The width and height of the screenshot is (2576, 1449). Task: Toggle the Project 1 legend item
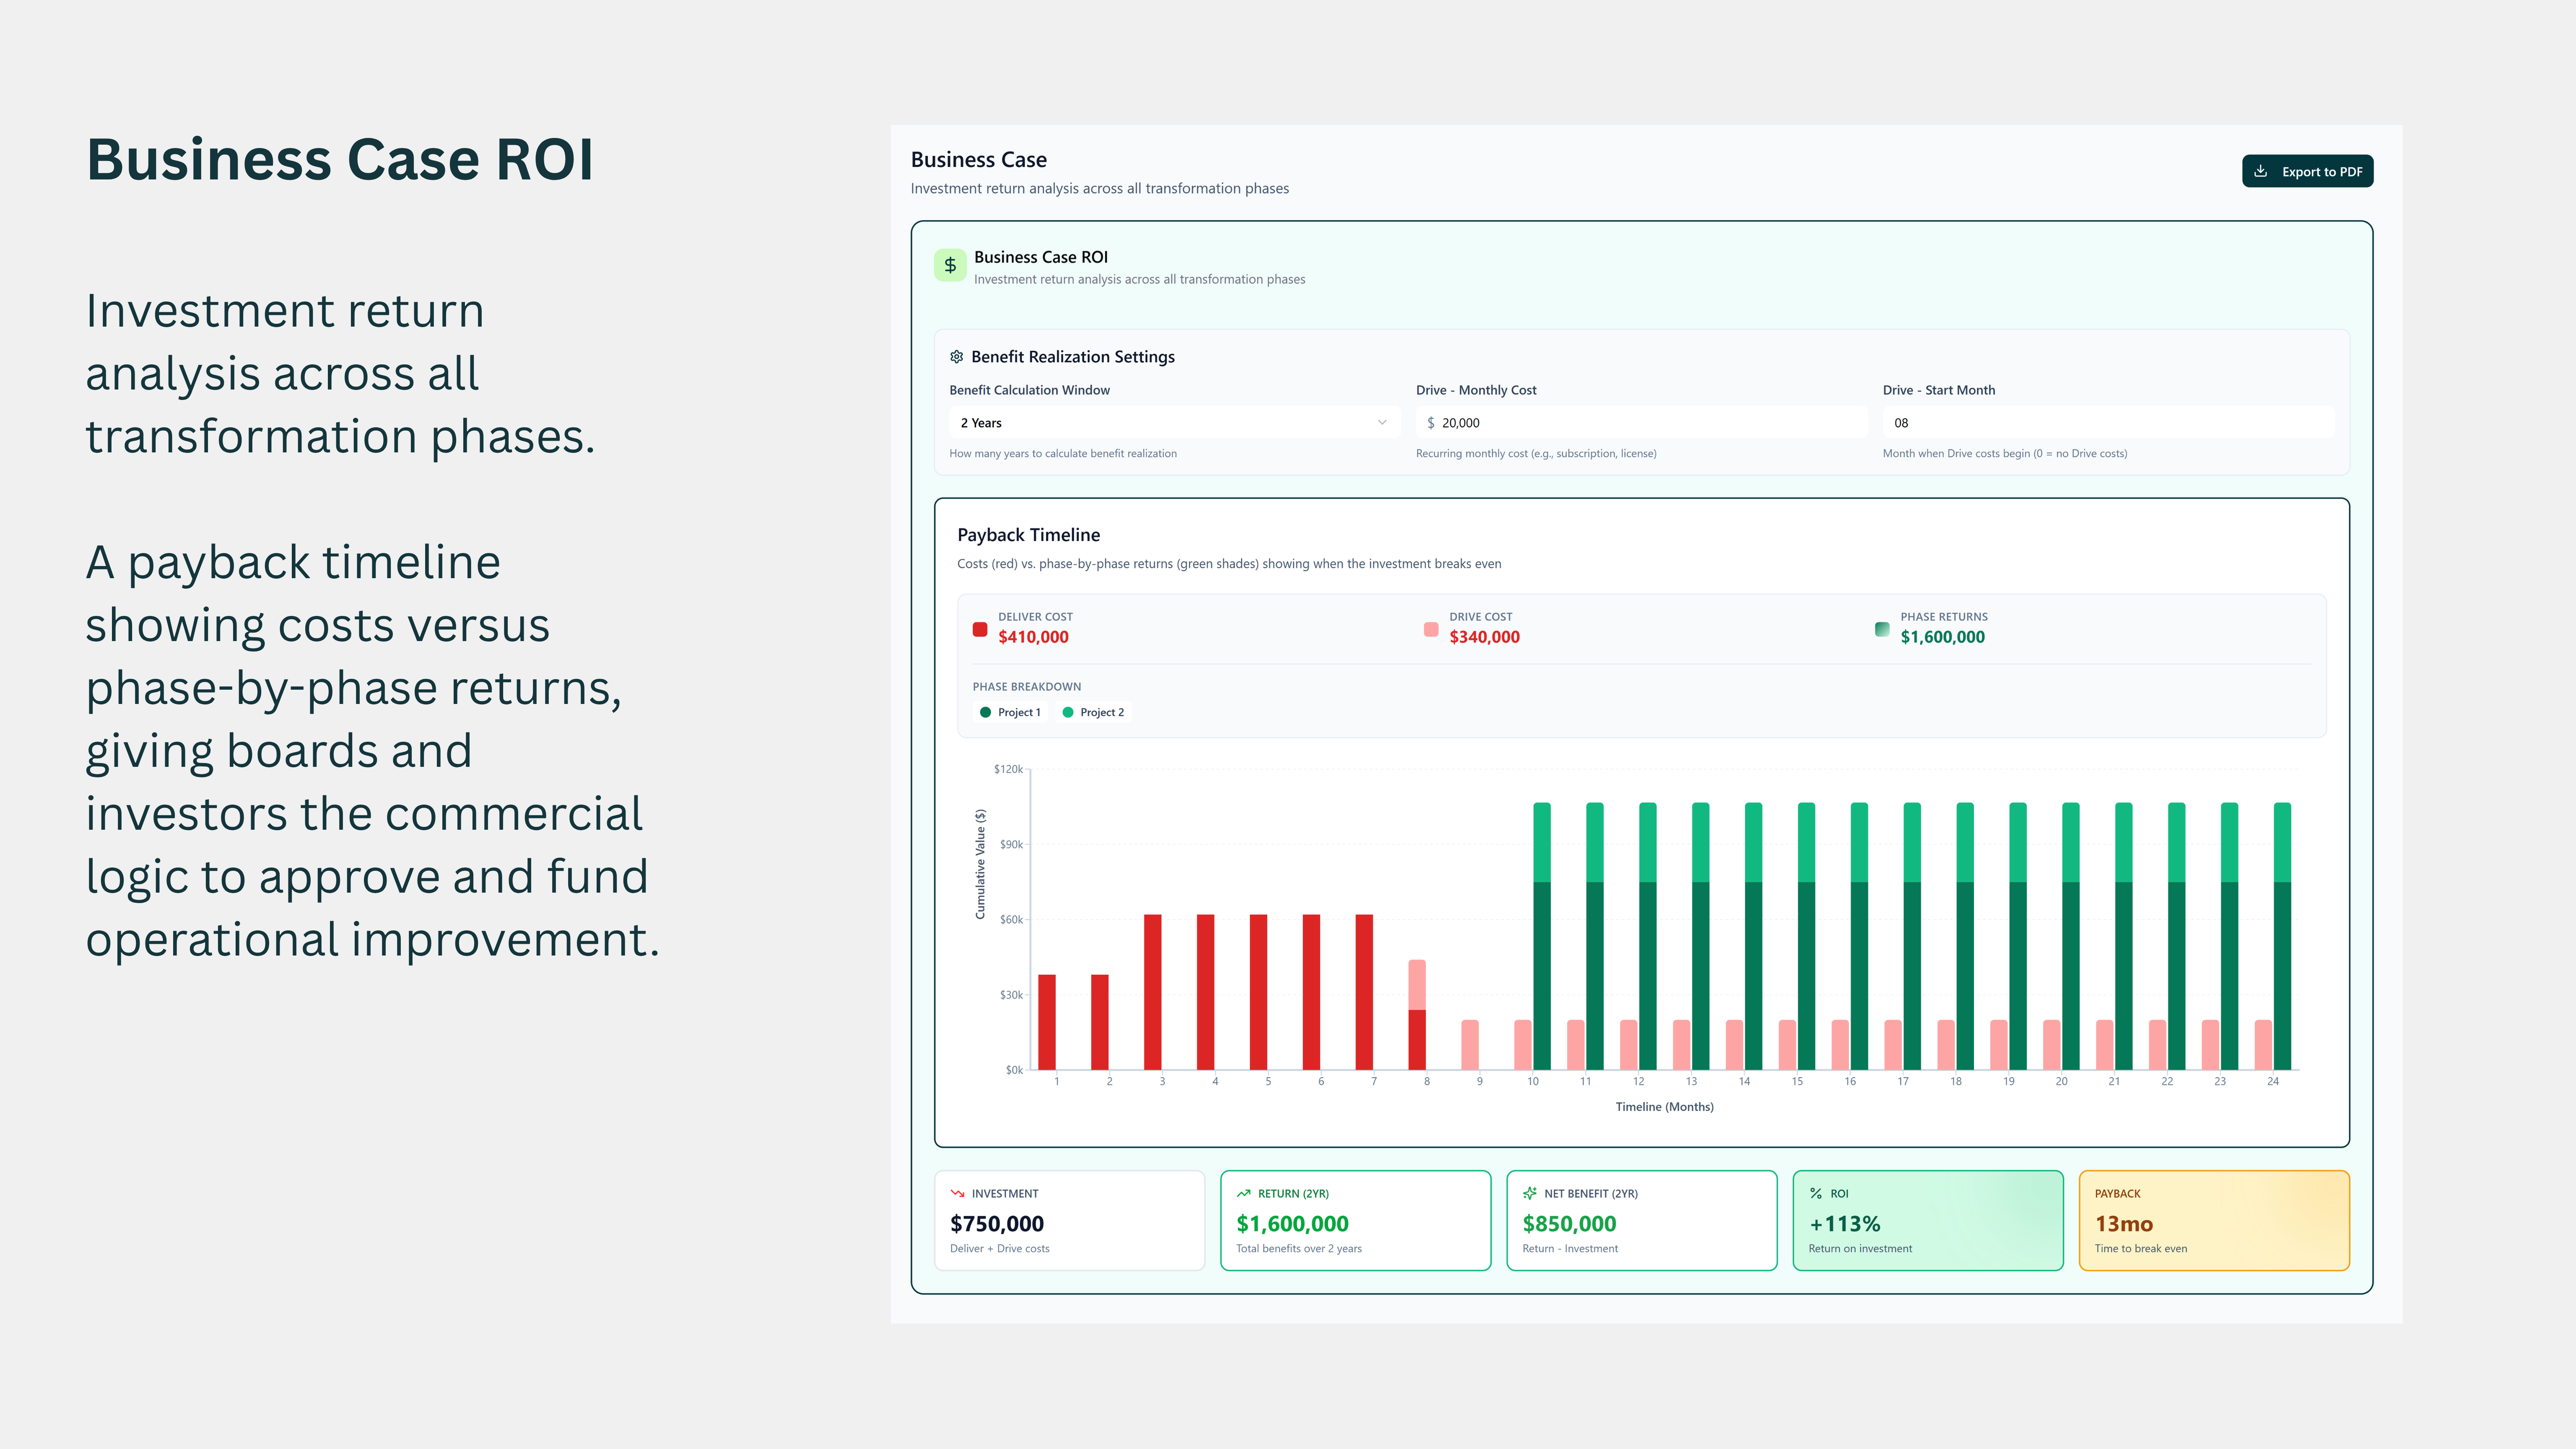click(1010, 712)
